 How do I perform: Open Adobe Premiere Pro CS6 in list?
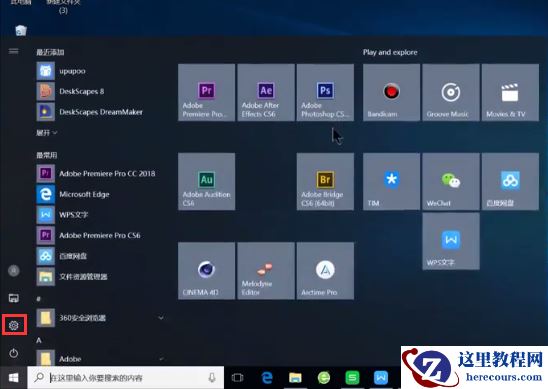point(100,235)
